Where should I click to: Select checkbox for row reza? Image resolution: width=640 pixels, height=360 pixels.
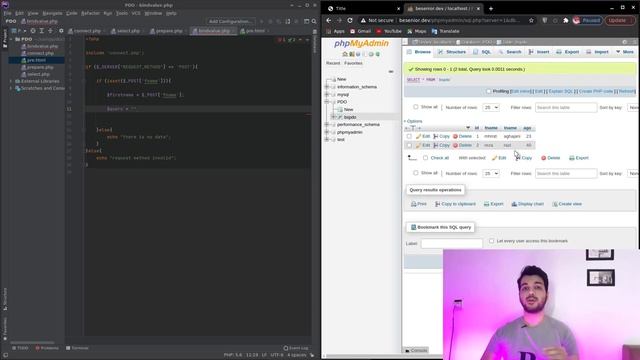pyautogui.click(x=409, y=145)
